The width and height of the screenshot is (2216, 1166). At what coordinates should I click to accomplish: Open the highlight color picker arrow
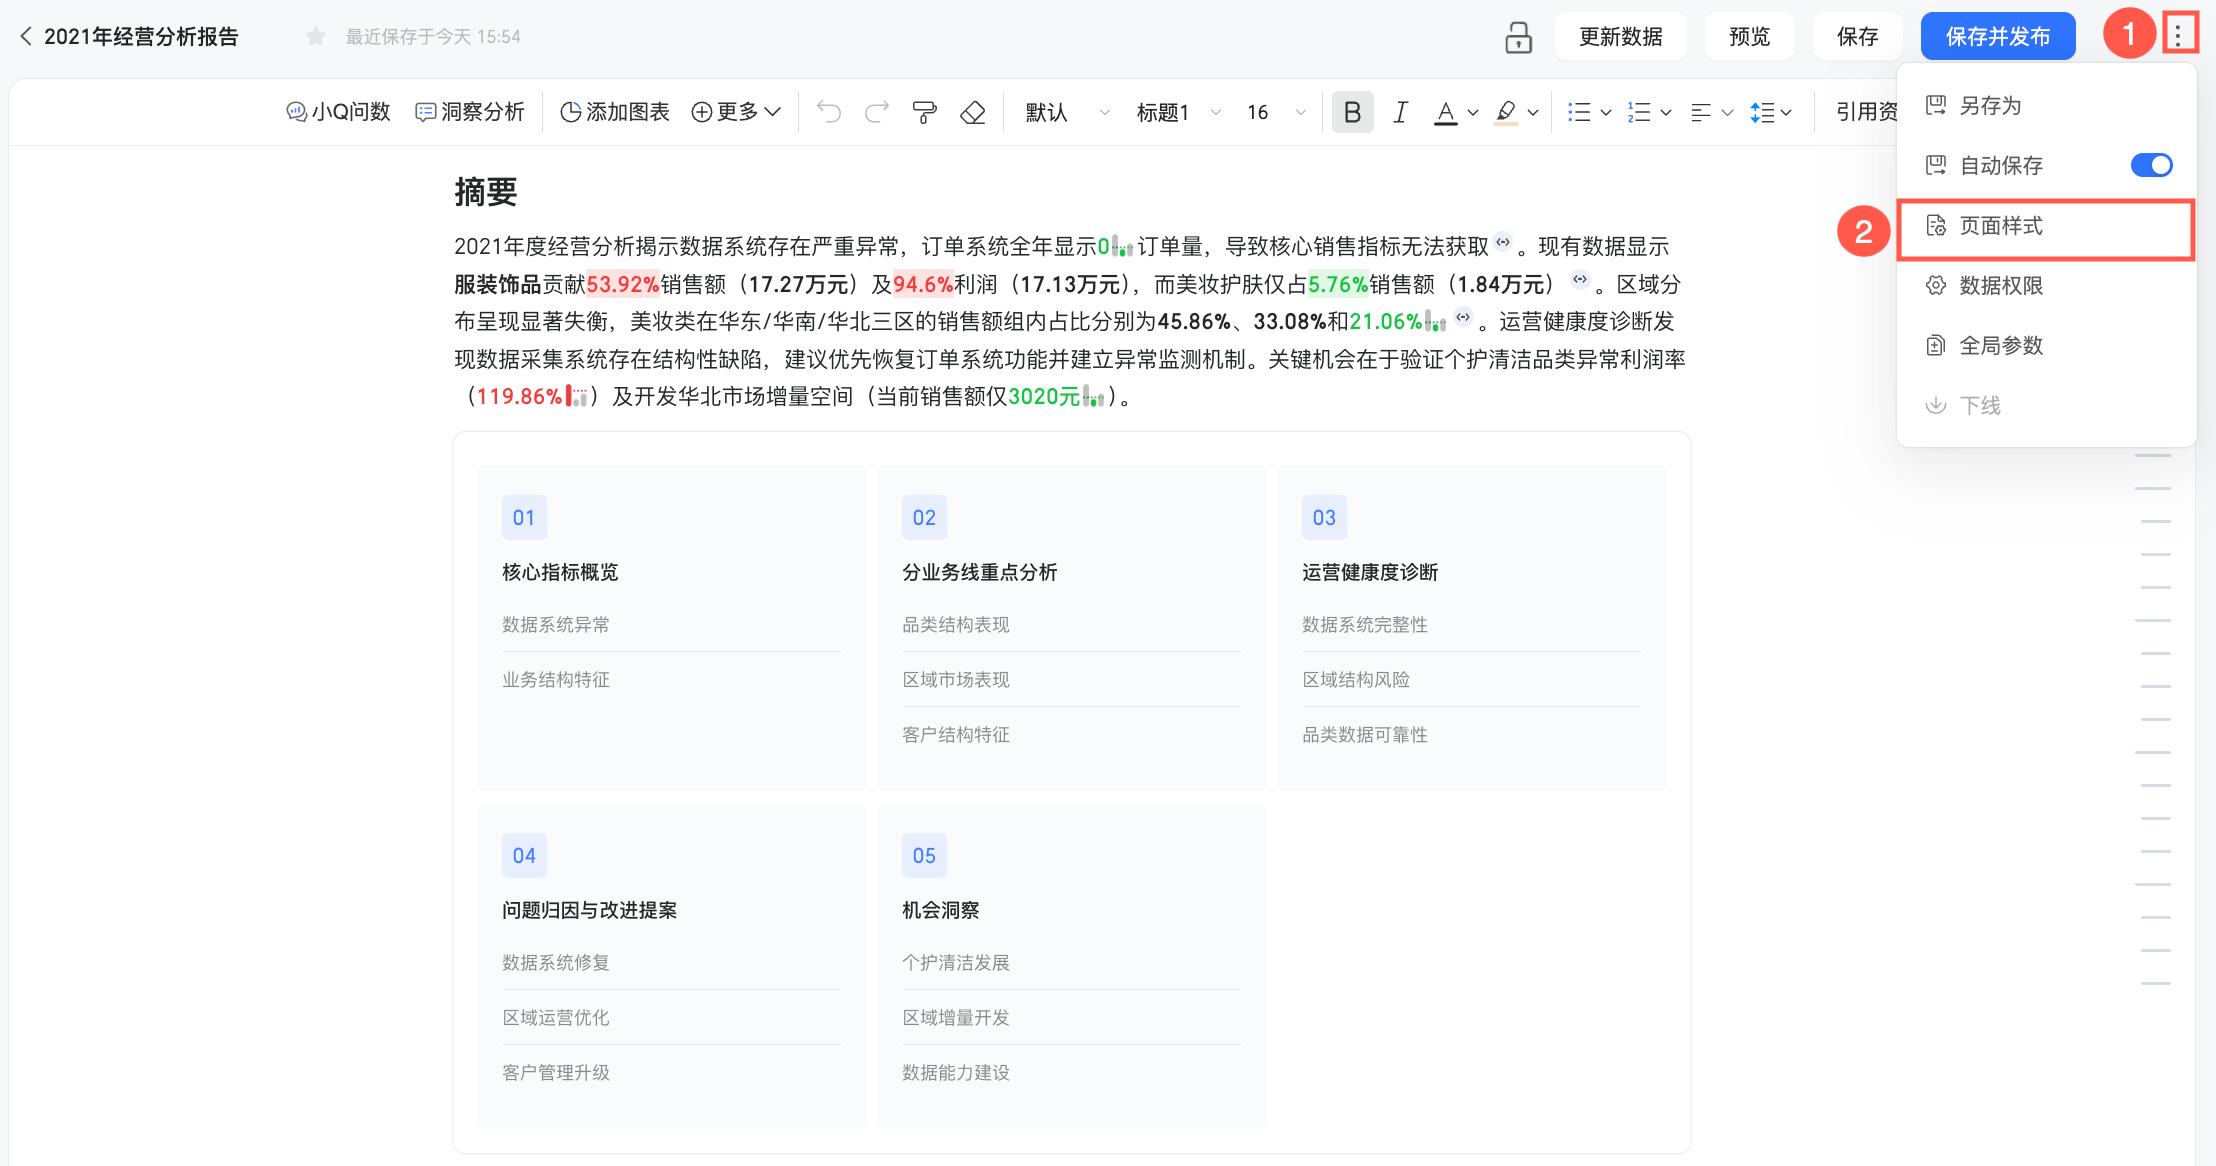[1533, 113]
